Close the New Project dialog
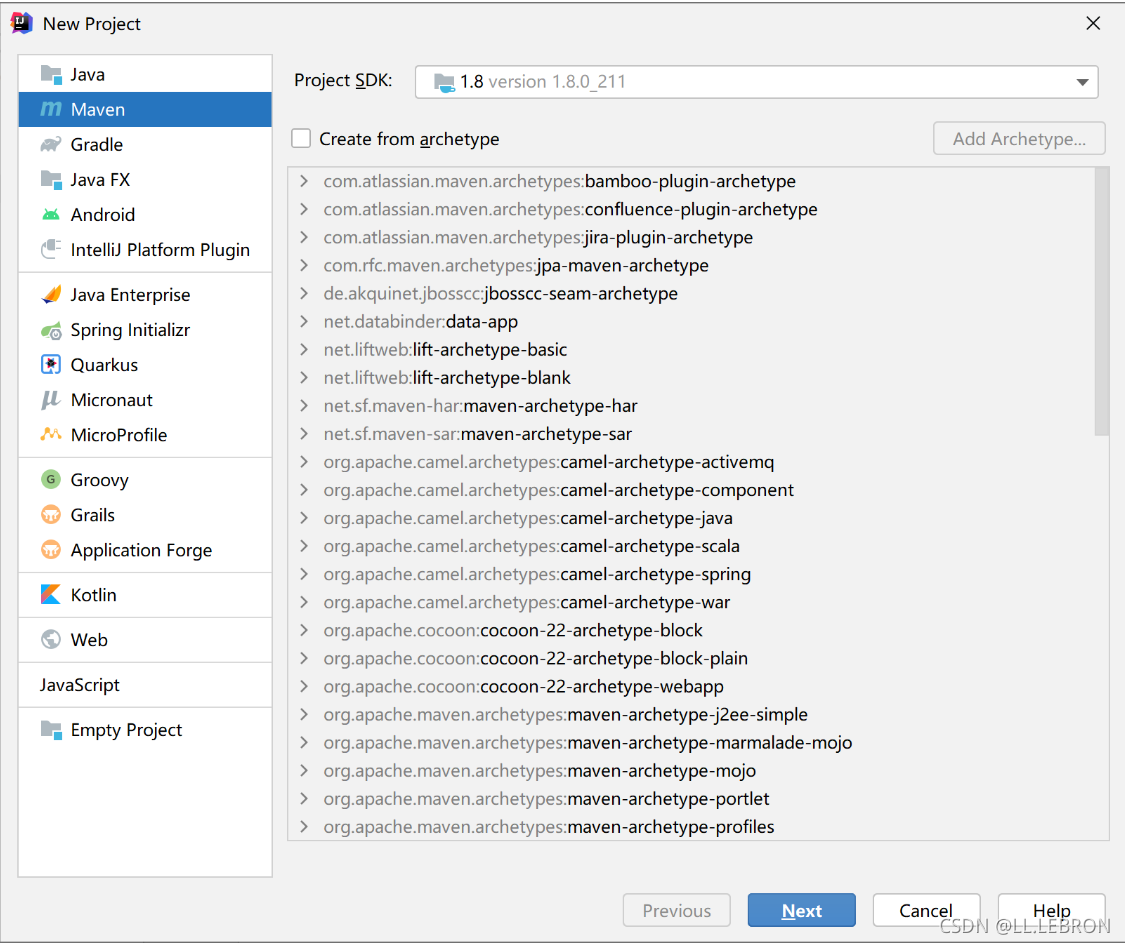This screenshot has height=944, width=1125. click(x=1093, y=23)
